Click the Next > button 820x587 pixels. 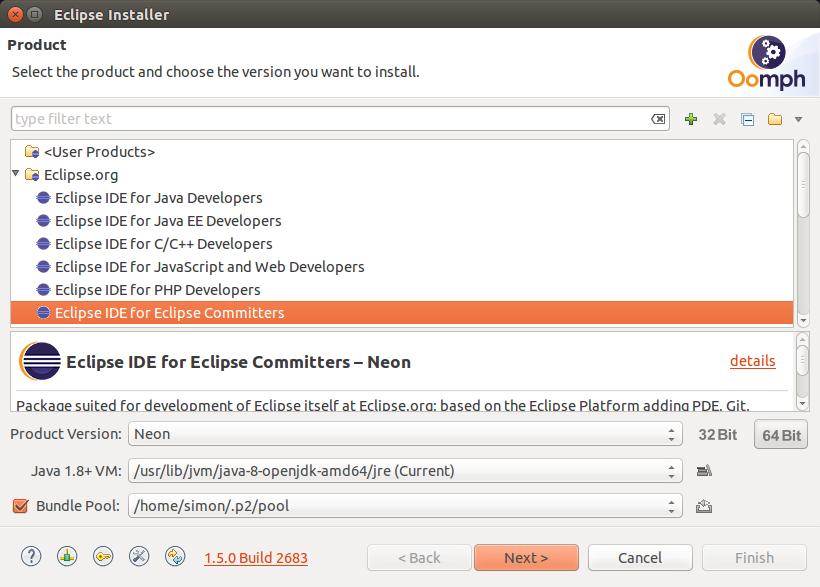click(x=526, y=558)
